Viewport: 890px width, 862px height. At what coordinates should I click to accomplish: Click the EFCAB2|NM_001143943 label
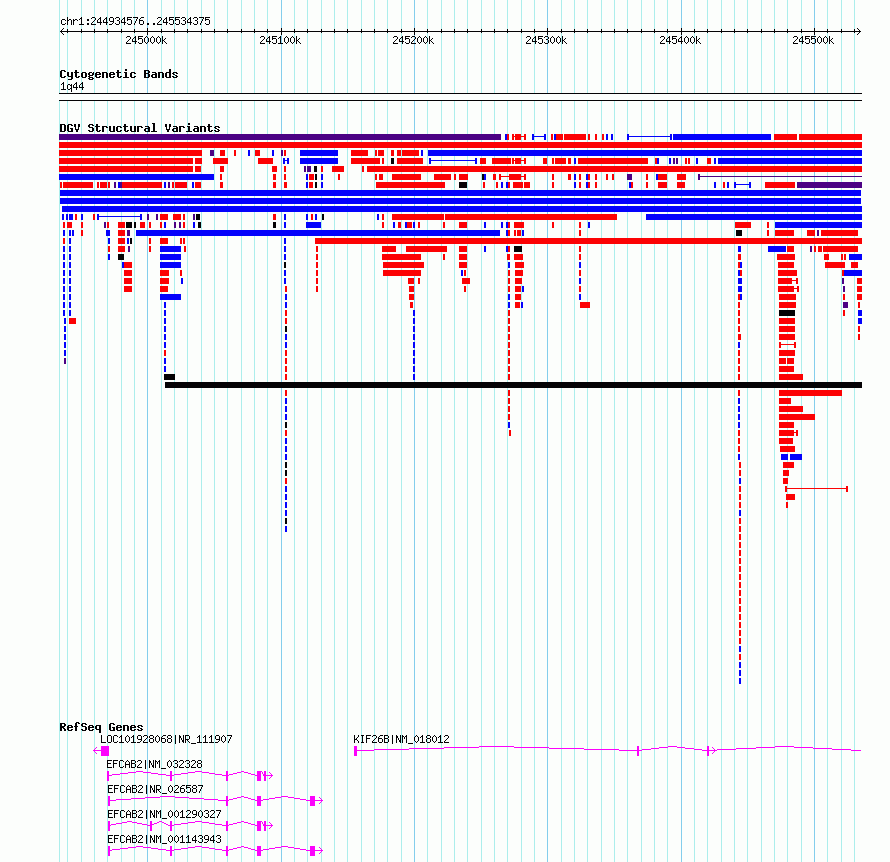pyautogui.click(x=164, y=839)
